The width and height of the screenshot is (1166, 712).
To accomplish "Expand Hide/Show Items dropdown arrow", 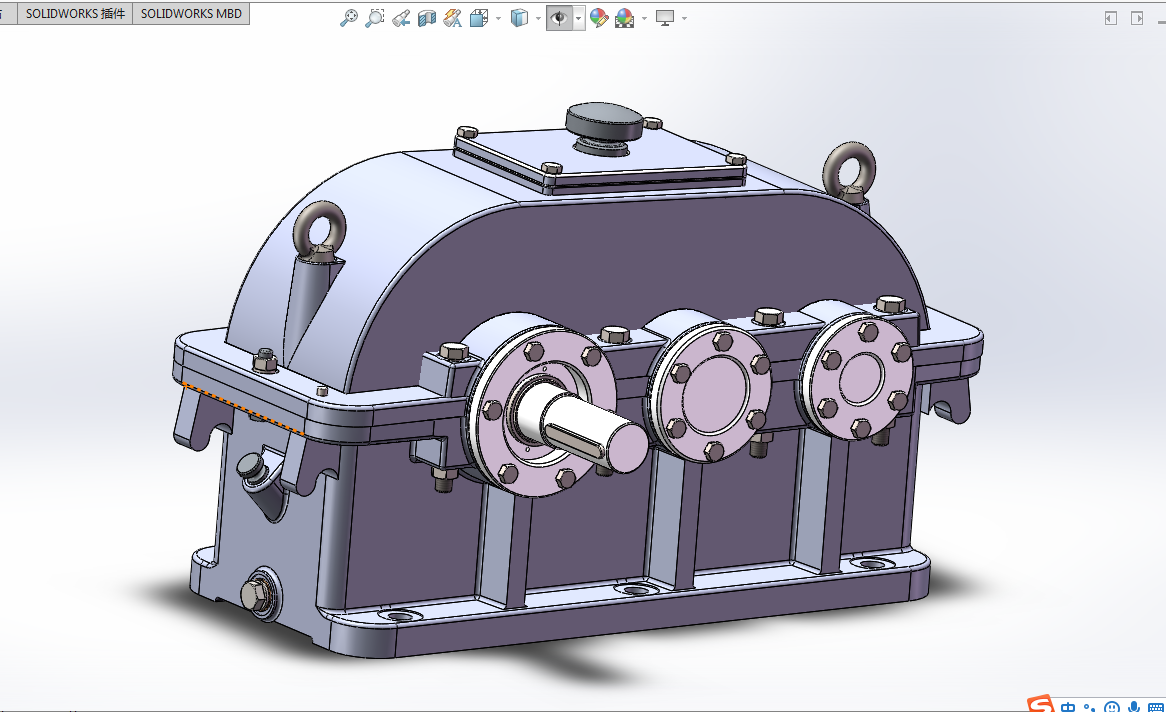I will tap(579, 18).
